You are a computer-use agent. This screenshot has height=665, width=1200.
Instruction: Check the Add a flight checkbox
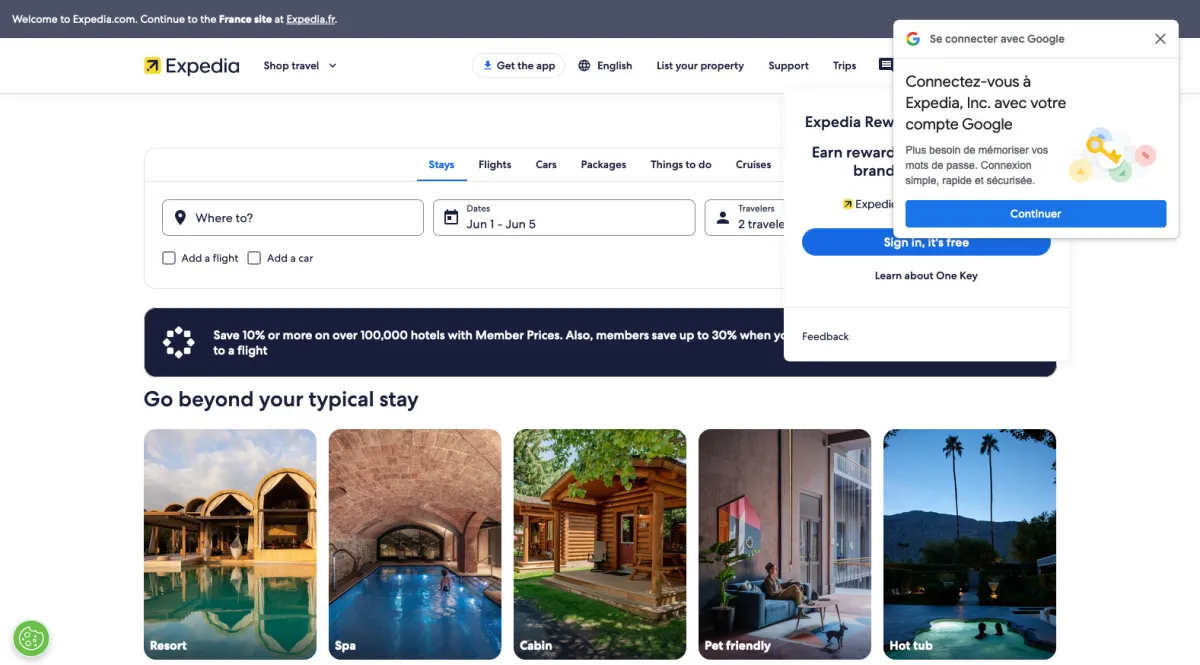pos(169,258)
